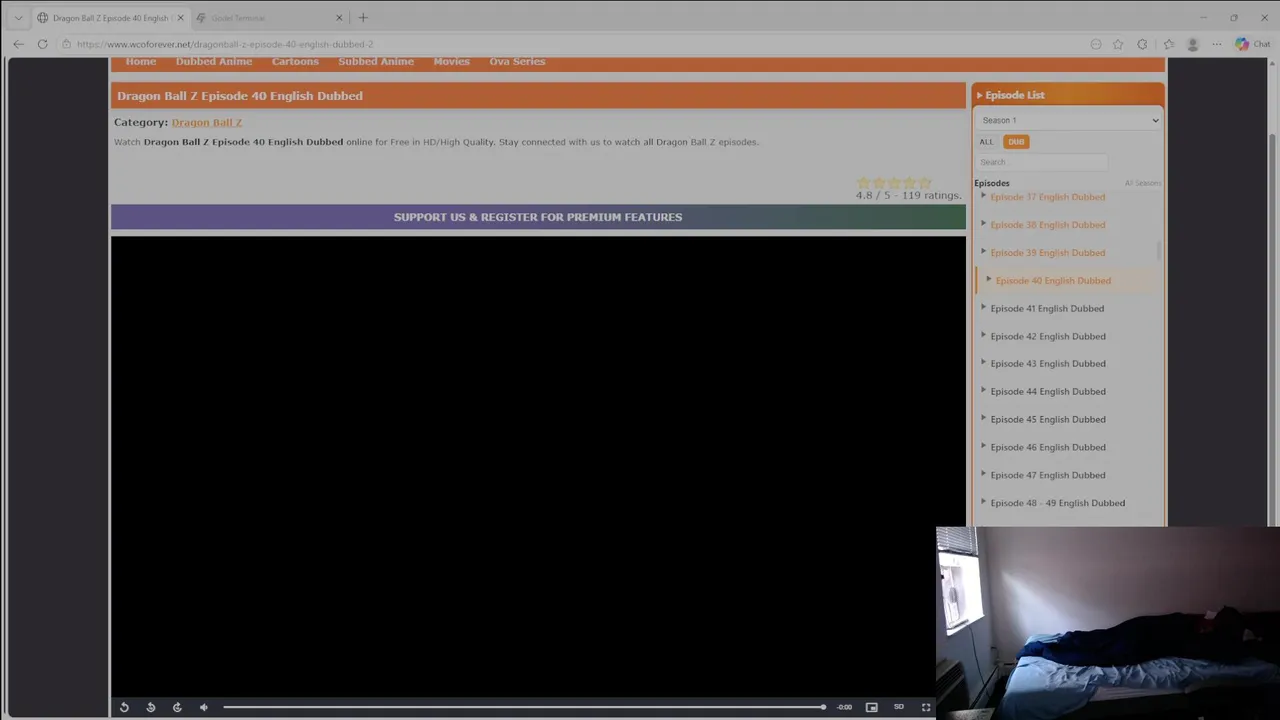
Task: Click the episode Search field
Action: point(1042,162)
